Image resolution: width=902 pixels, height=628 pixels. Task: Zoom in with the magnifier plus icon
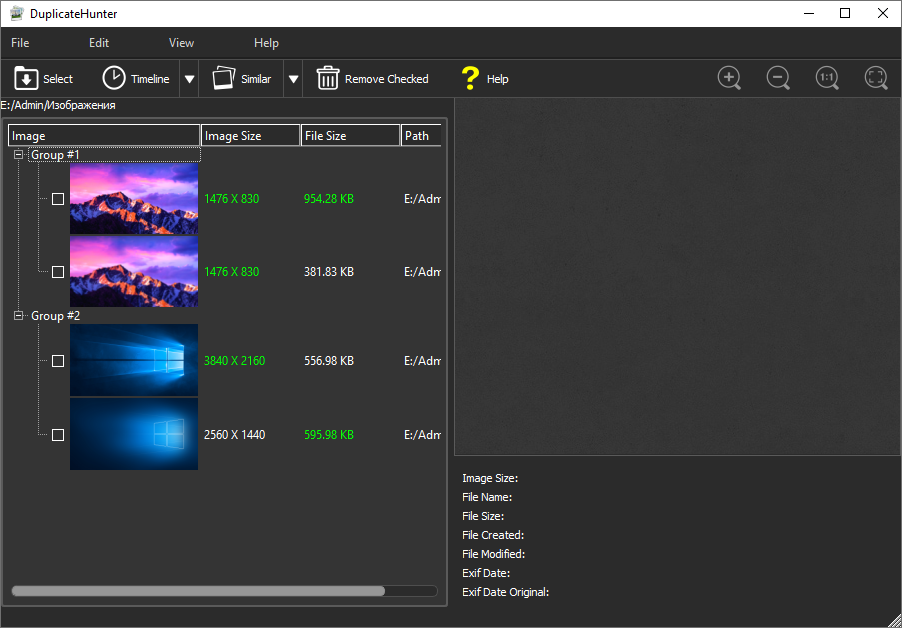(729, 78)
